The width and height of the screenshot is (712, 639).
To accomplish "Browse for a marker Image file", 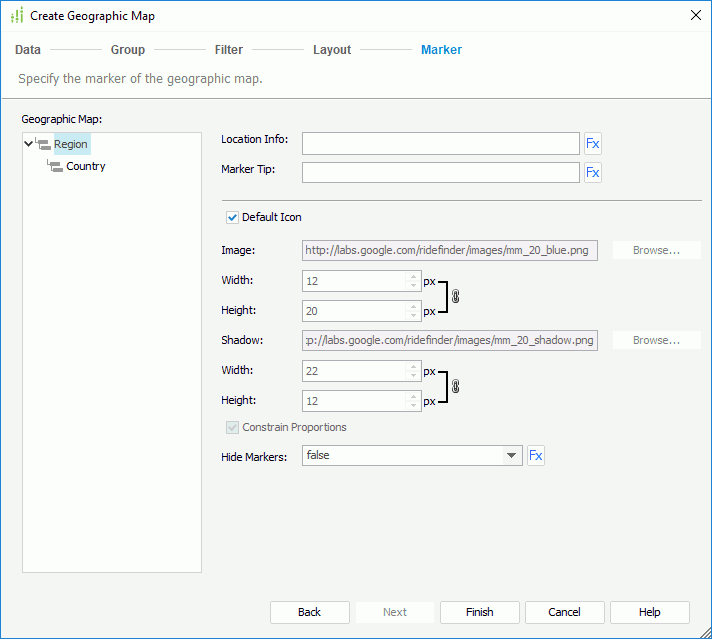I will [x=657, y=250].
